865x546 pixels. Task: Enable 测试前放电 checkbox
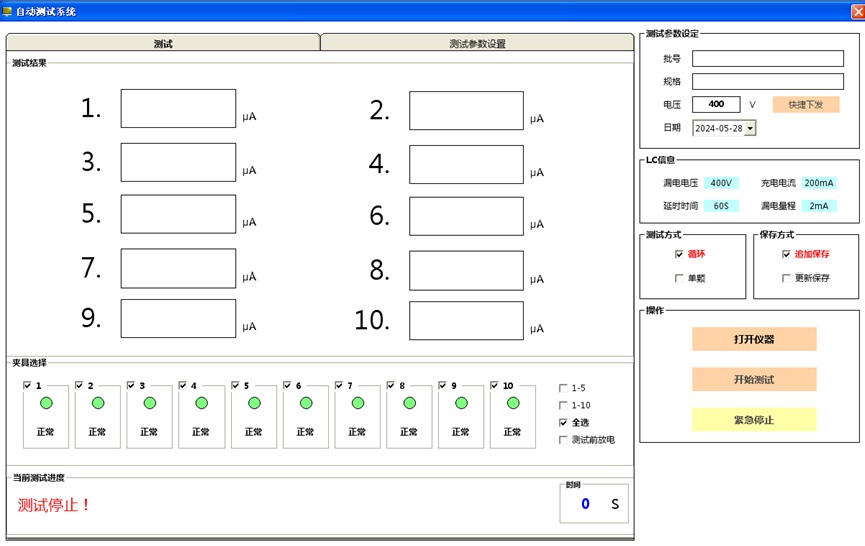pyautogui.click(x=563, y=440)
